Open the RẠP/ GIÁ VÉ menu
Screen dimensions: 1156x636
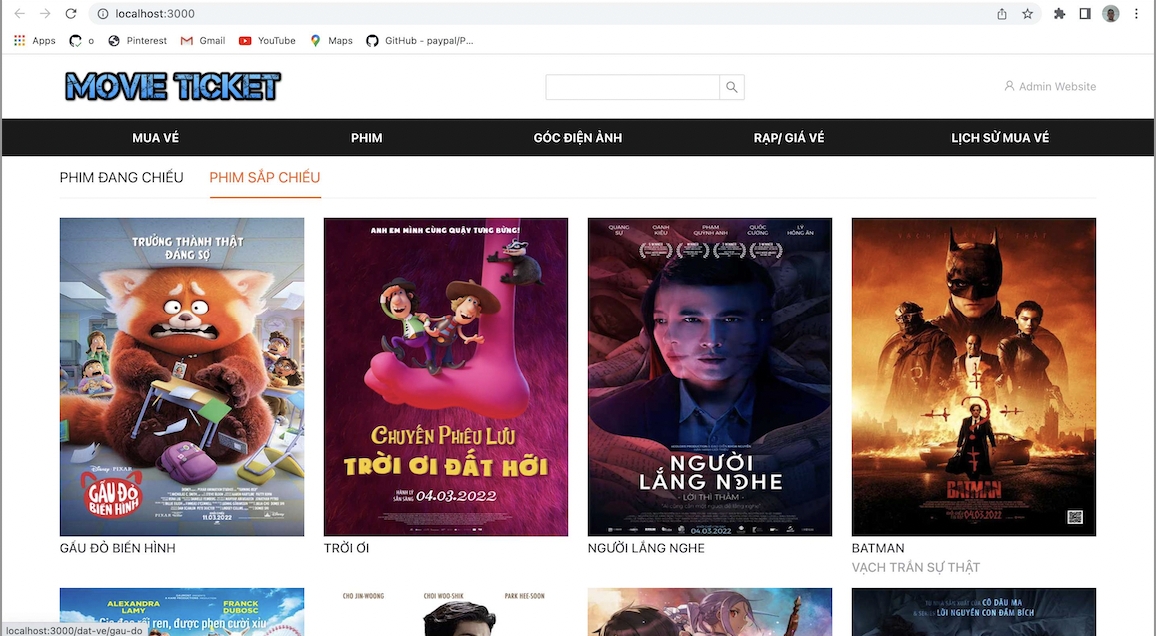pos(789,138)
